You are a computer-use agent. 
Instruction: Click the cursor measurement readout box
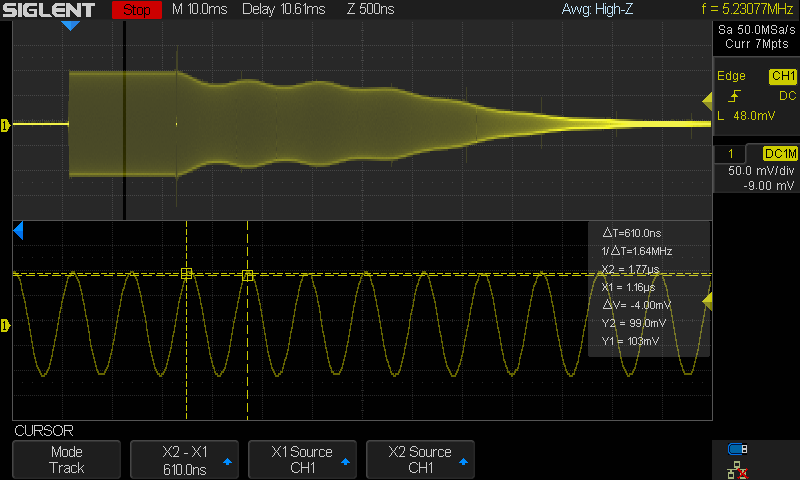pyautogui.click(x=647, y=289)
